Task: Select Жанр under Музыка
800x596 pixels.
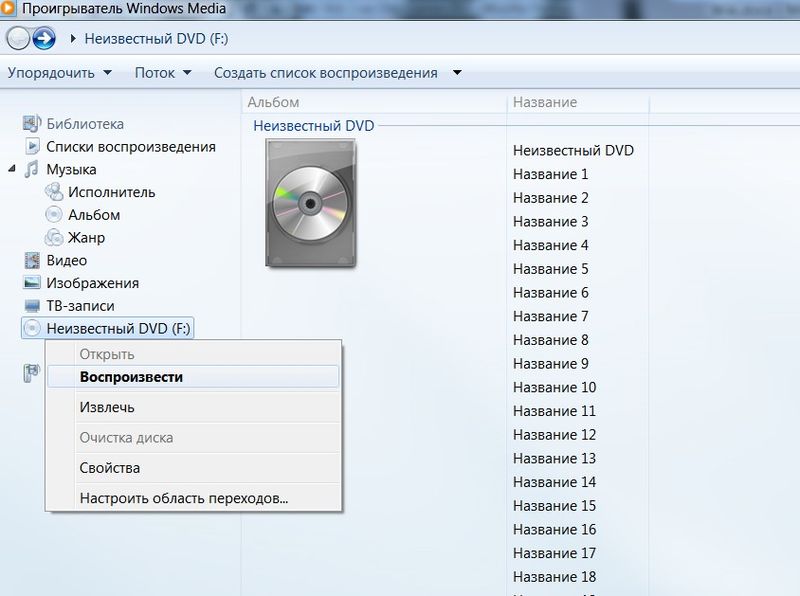Action: tap(86, 238)
